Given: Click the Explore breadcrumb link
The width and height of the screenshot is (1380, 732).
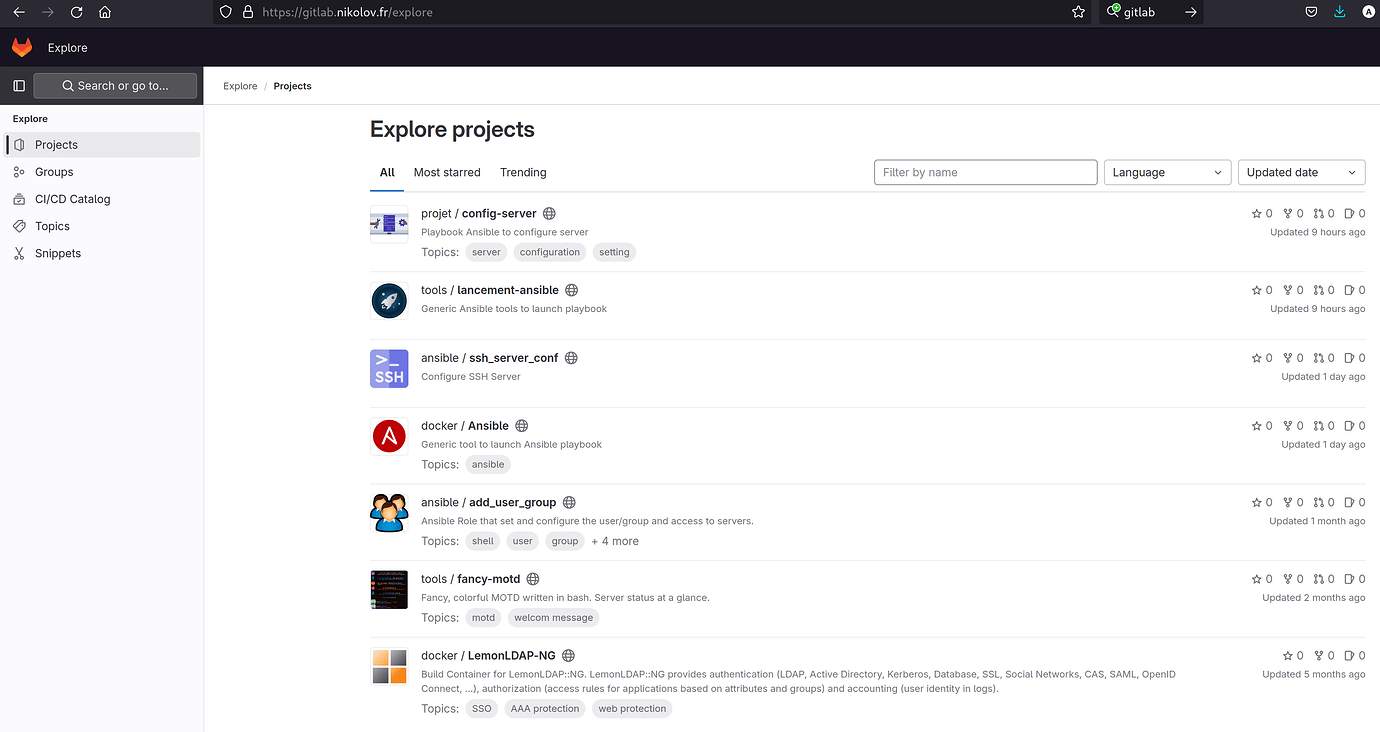Looking at the screenshot, I should (x=240, y=86).
